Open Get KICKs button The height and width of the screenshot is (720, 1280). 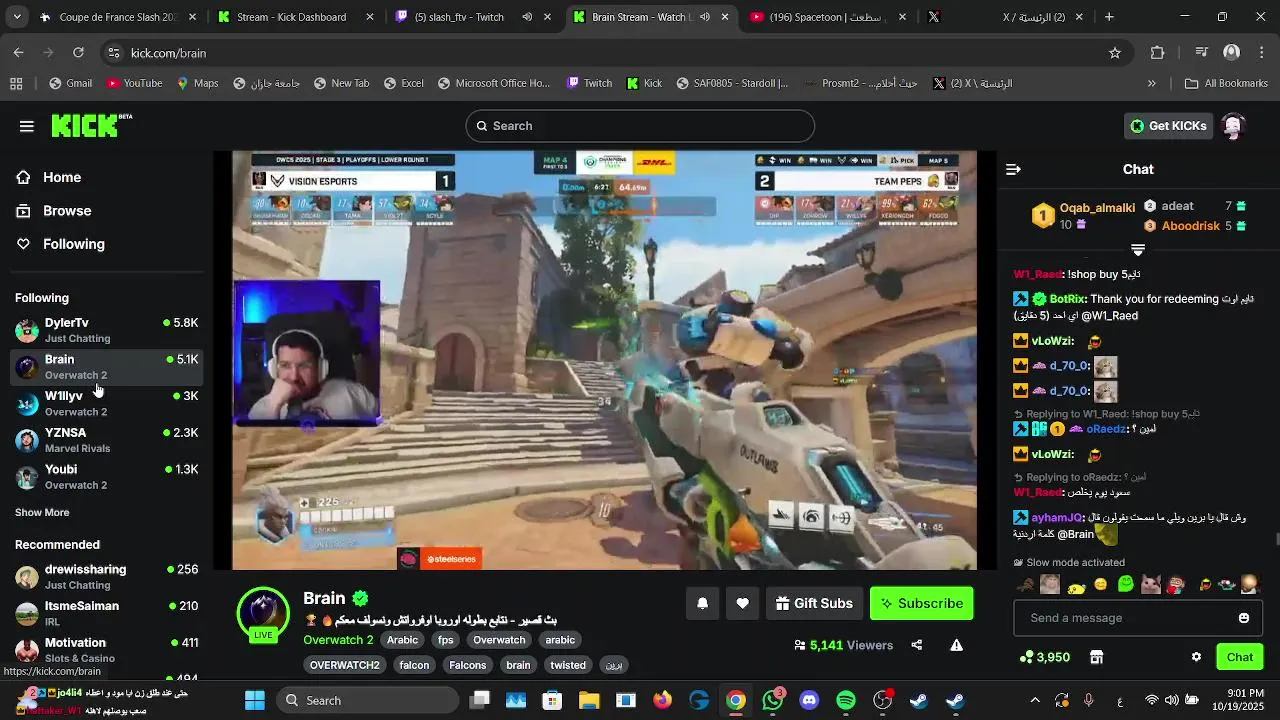[x=1168, y=126]
